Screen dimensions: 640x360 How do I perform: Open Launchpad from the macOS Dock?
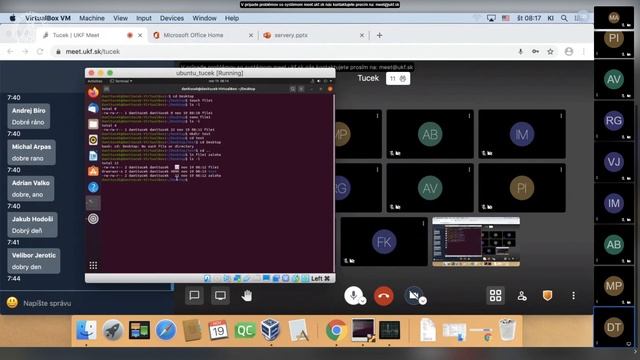(113, 330)
